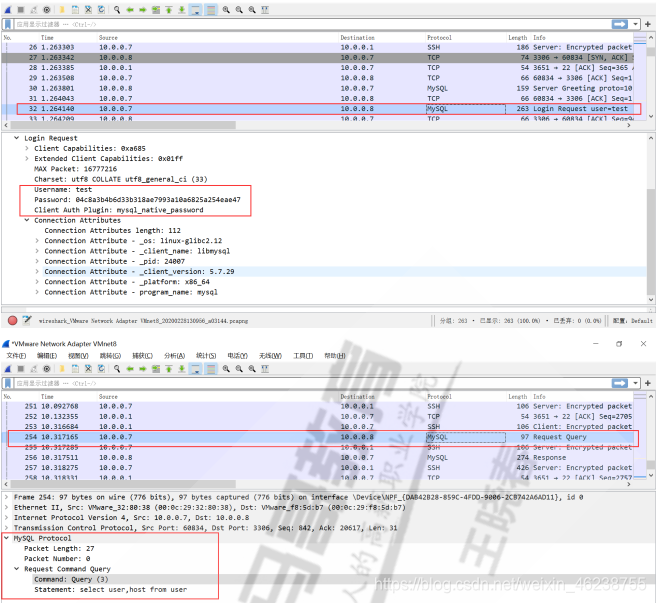Expand Client Capabilities: 0xa685

tap(27, 149)
